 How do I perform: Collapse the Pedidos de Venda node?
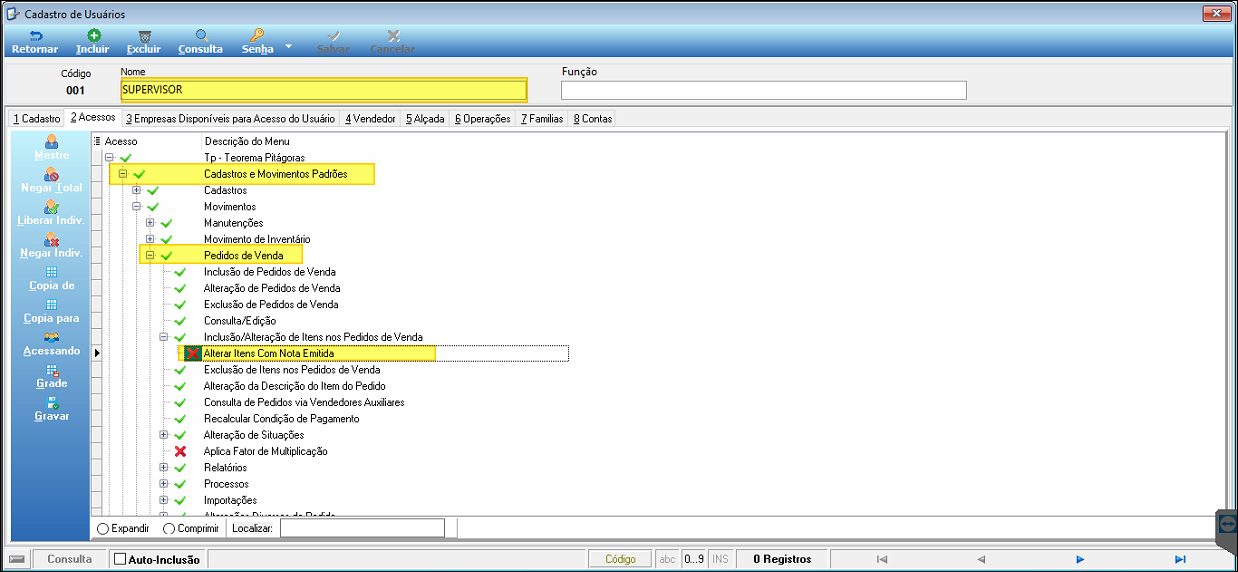150,255
